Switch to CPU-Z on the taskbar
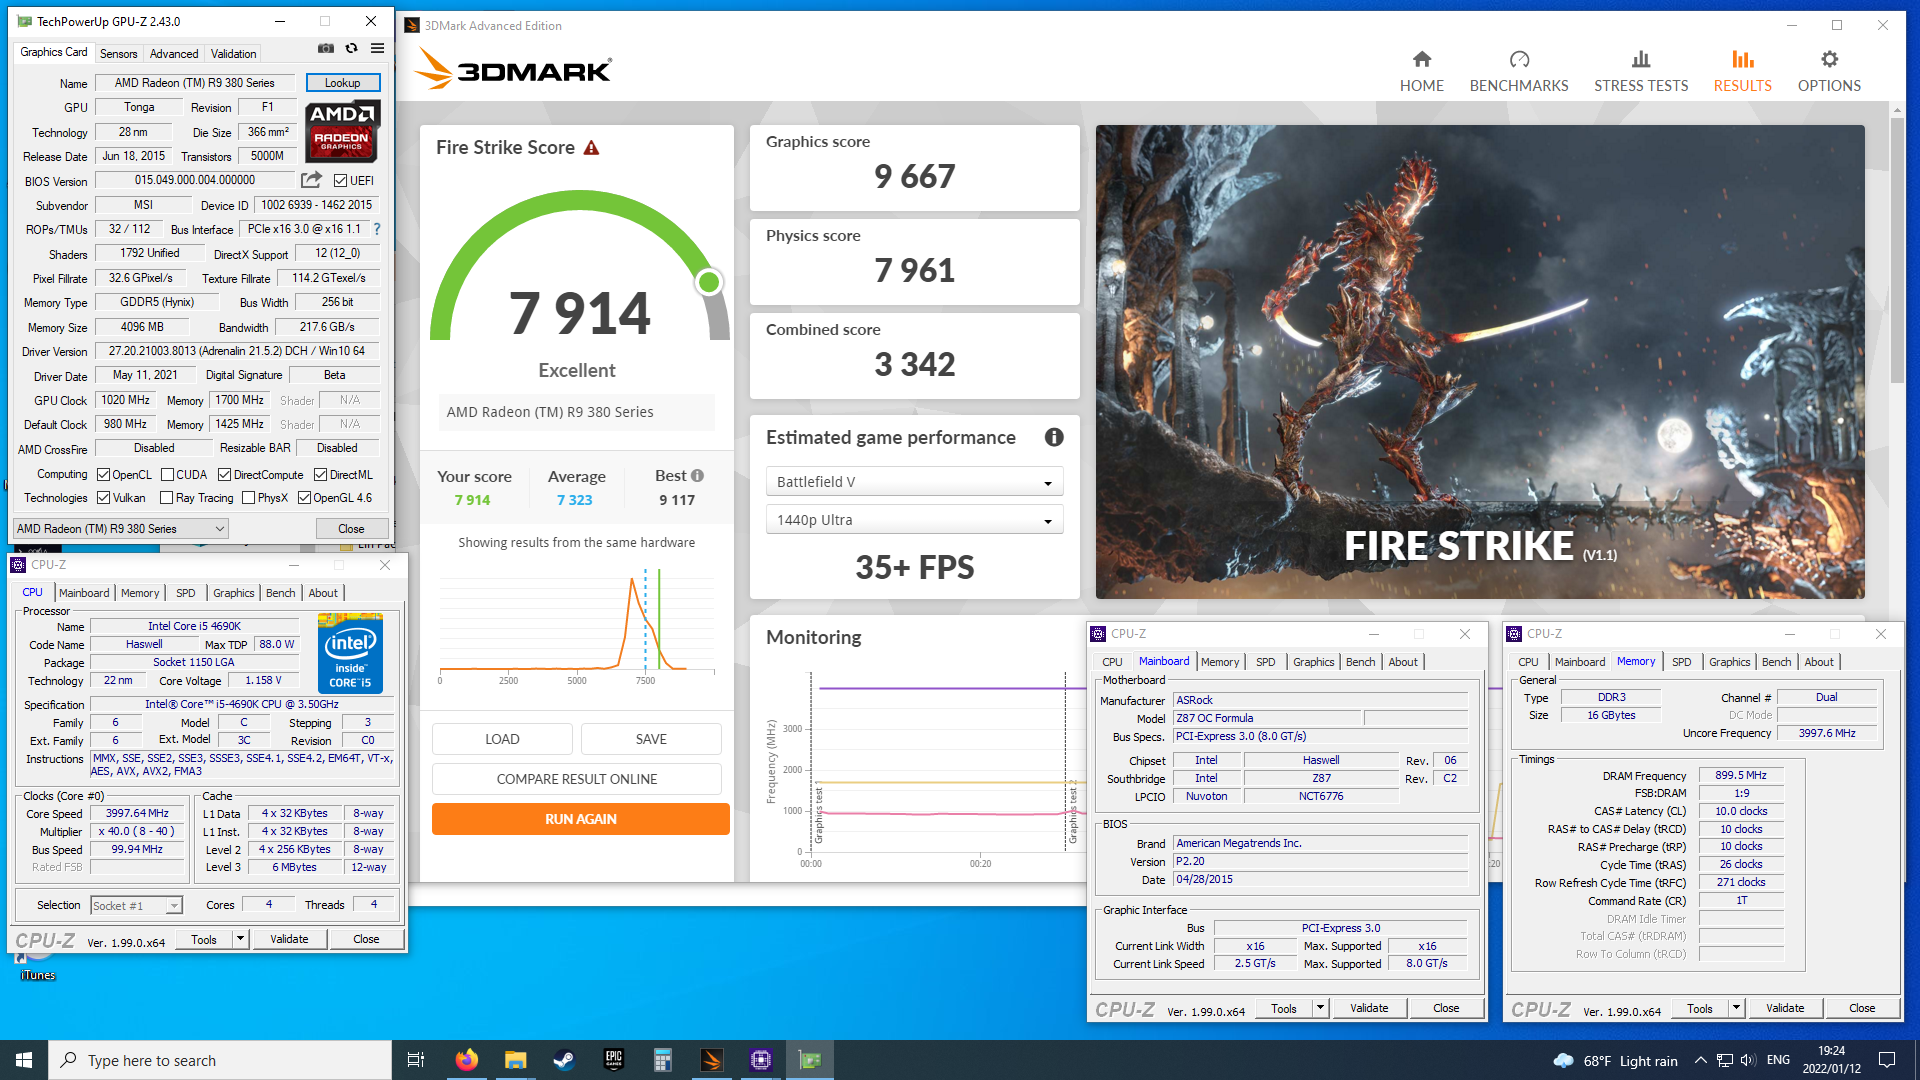1920x1080 pixels. click(x=760, y=1060)
